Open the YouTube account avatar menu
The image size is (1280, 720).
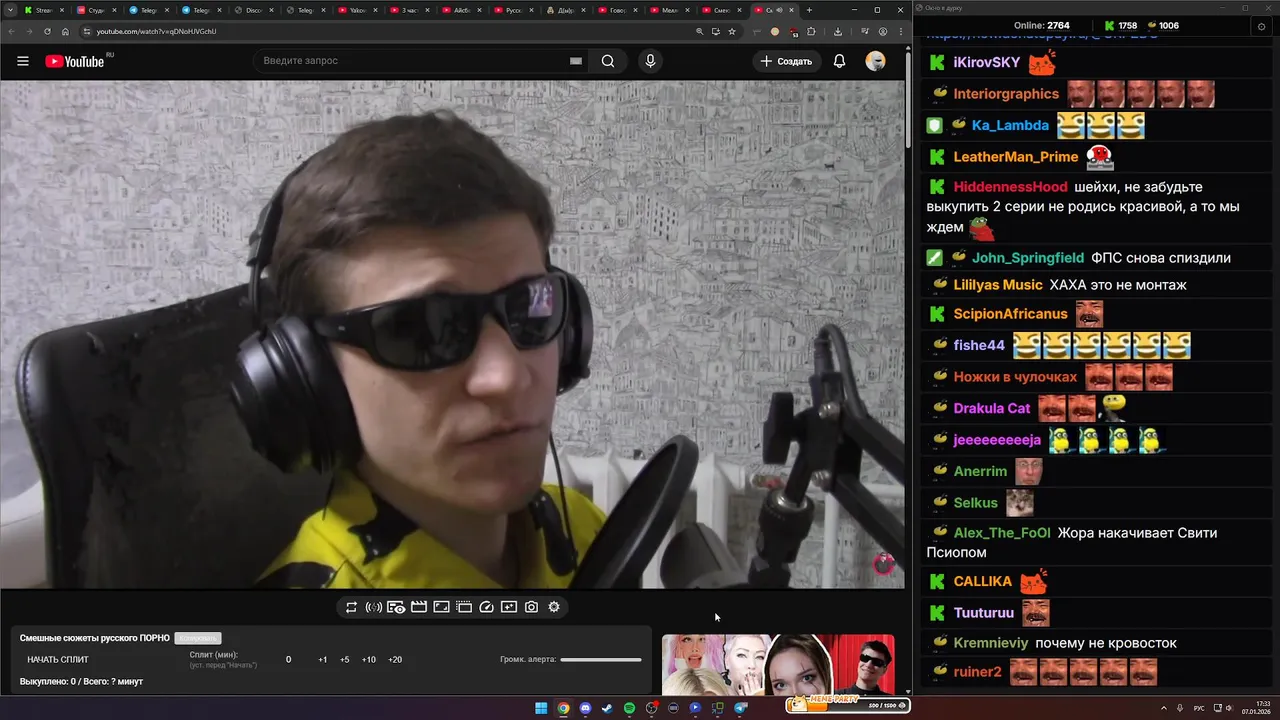pyautogui.click(x=875, y=61)
